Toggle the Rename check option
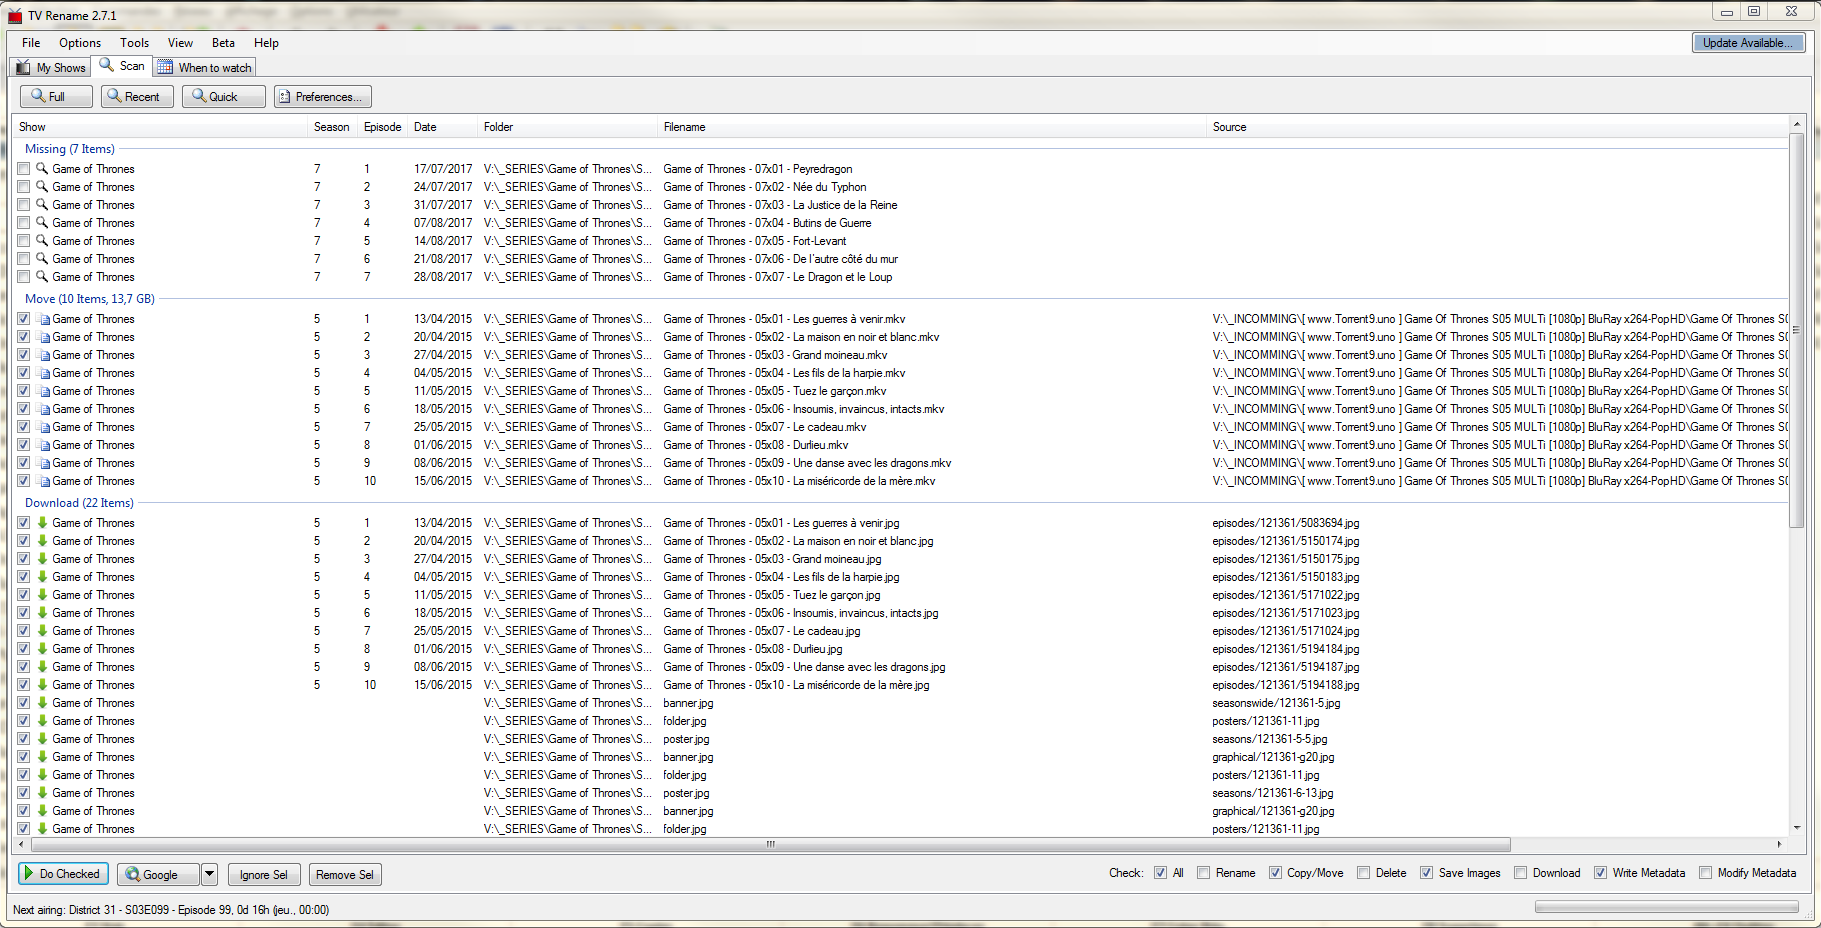This screenshot has height=928, width=1821. 1204,873
